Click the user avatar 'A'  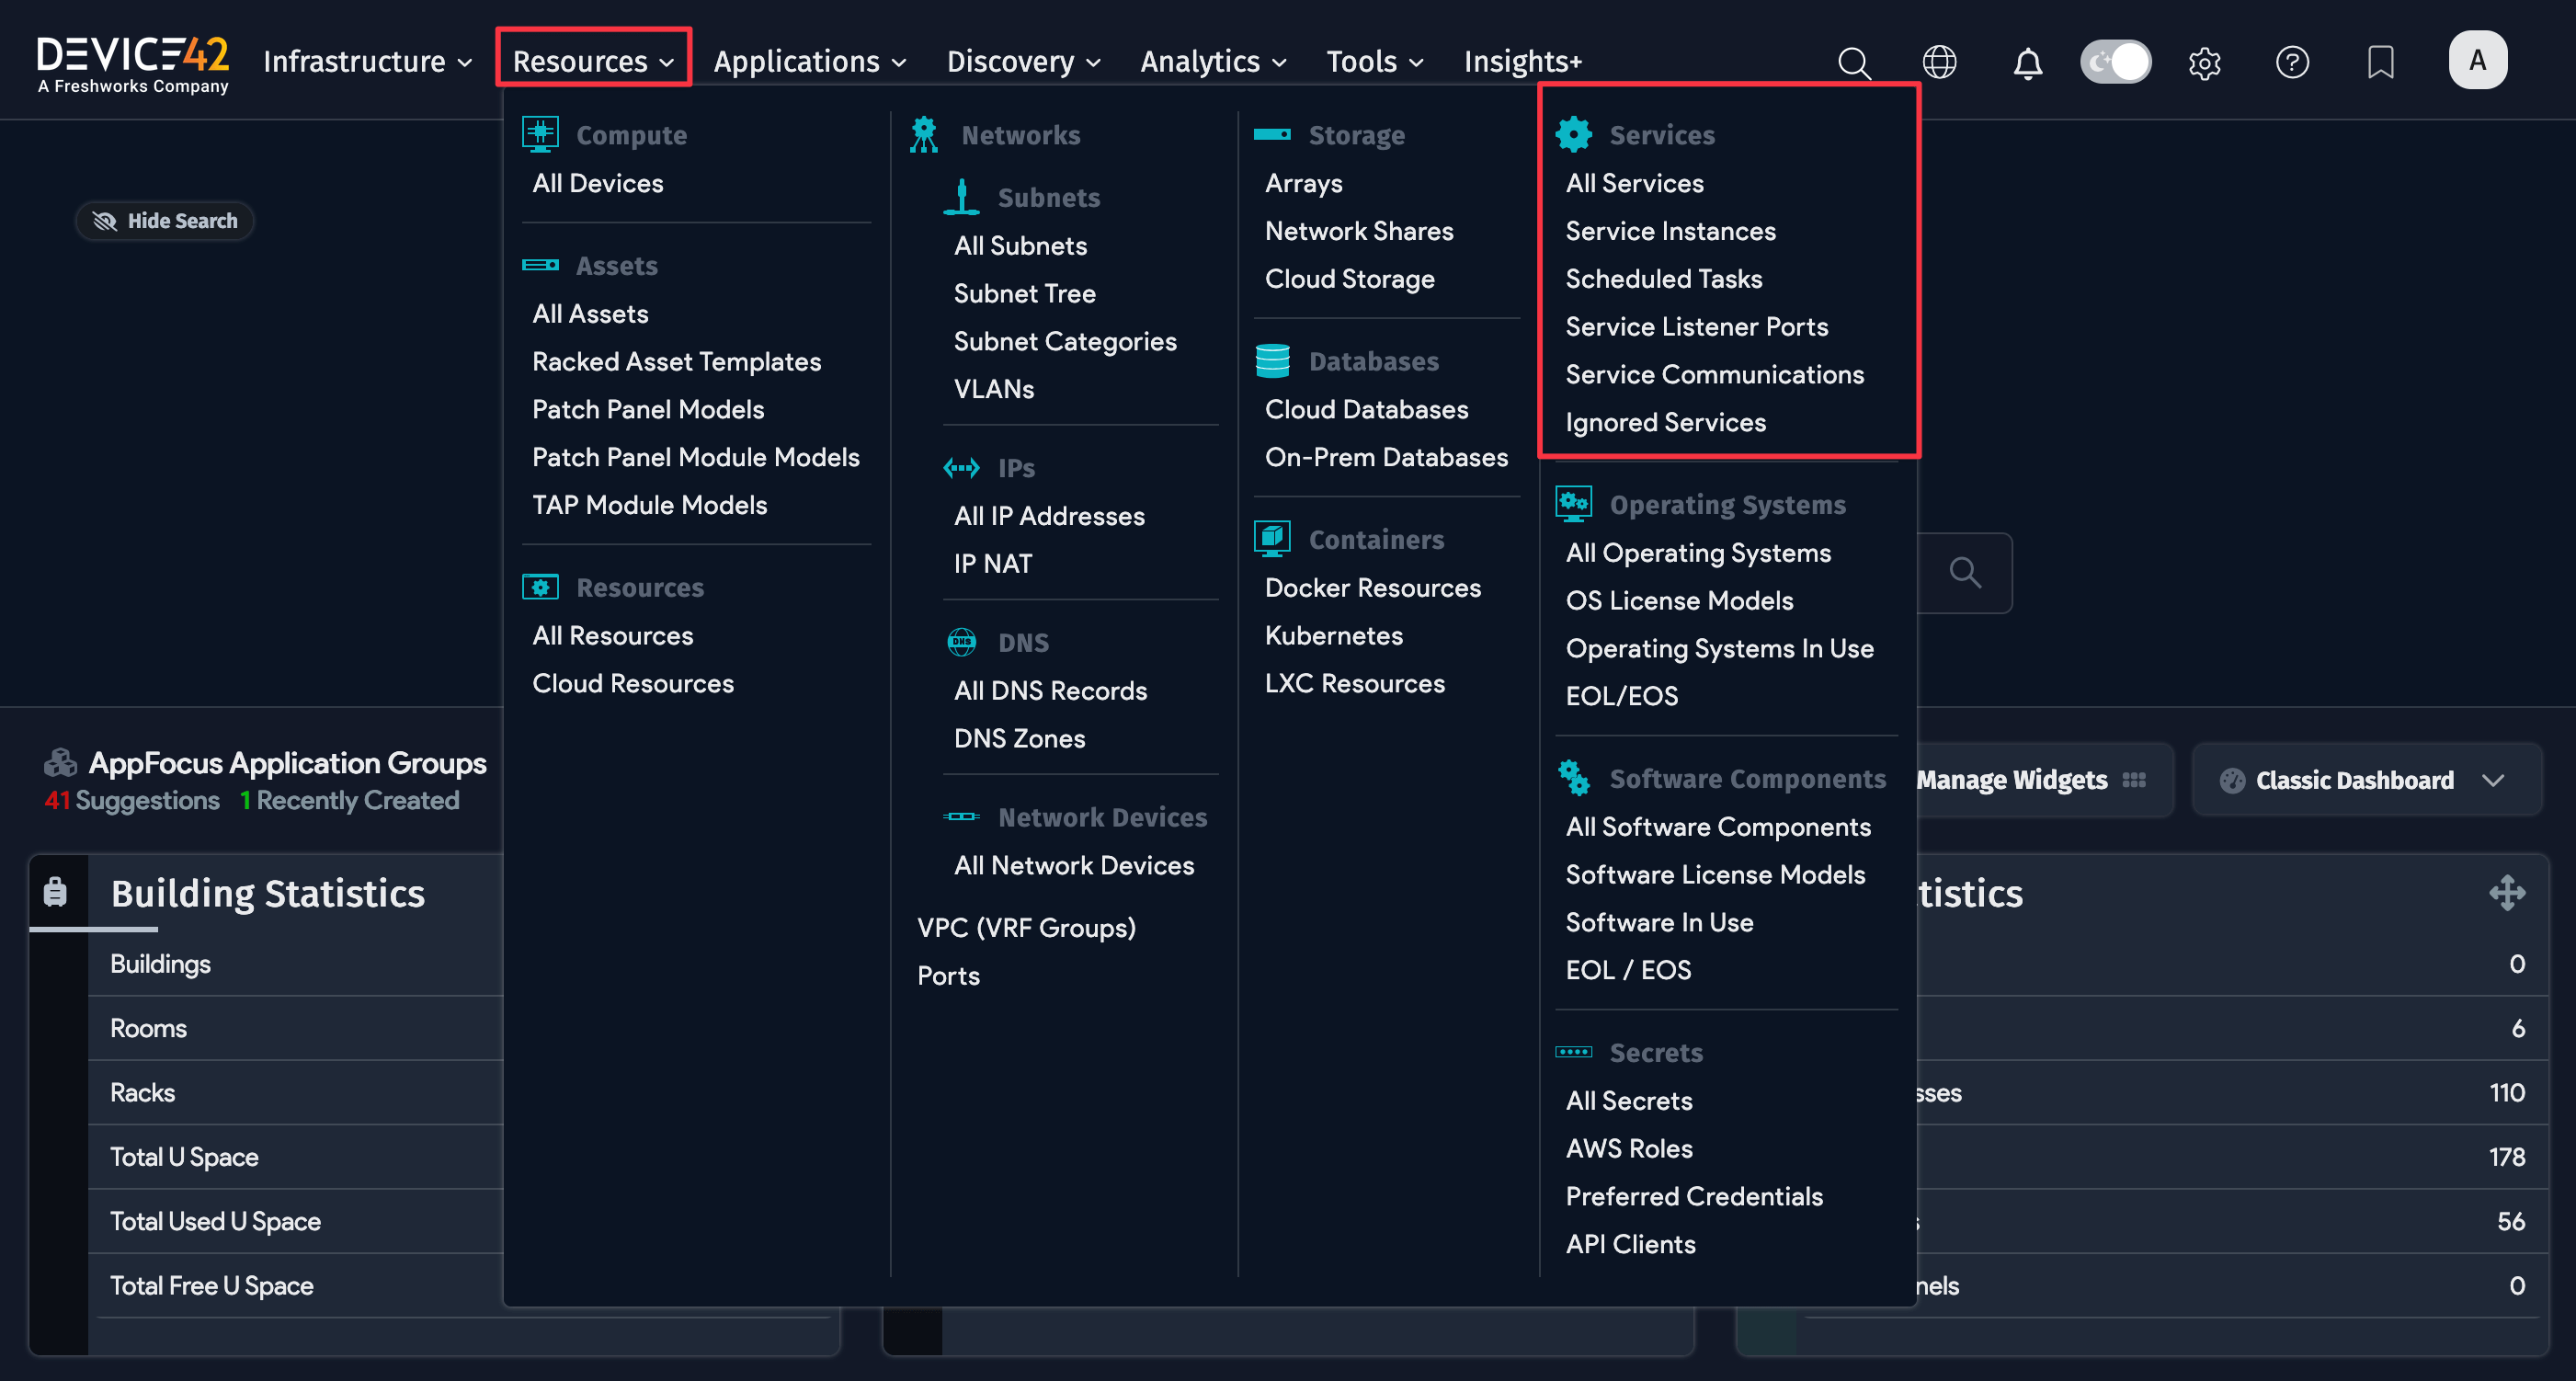pos(2477,60)
